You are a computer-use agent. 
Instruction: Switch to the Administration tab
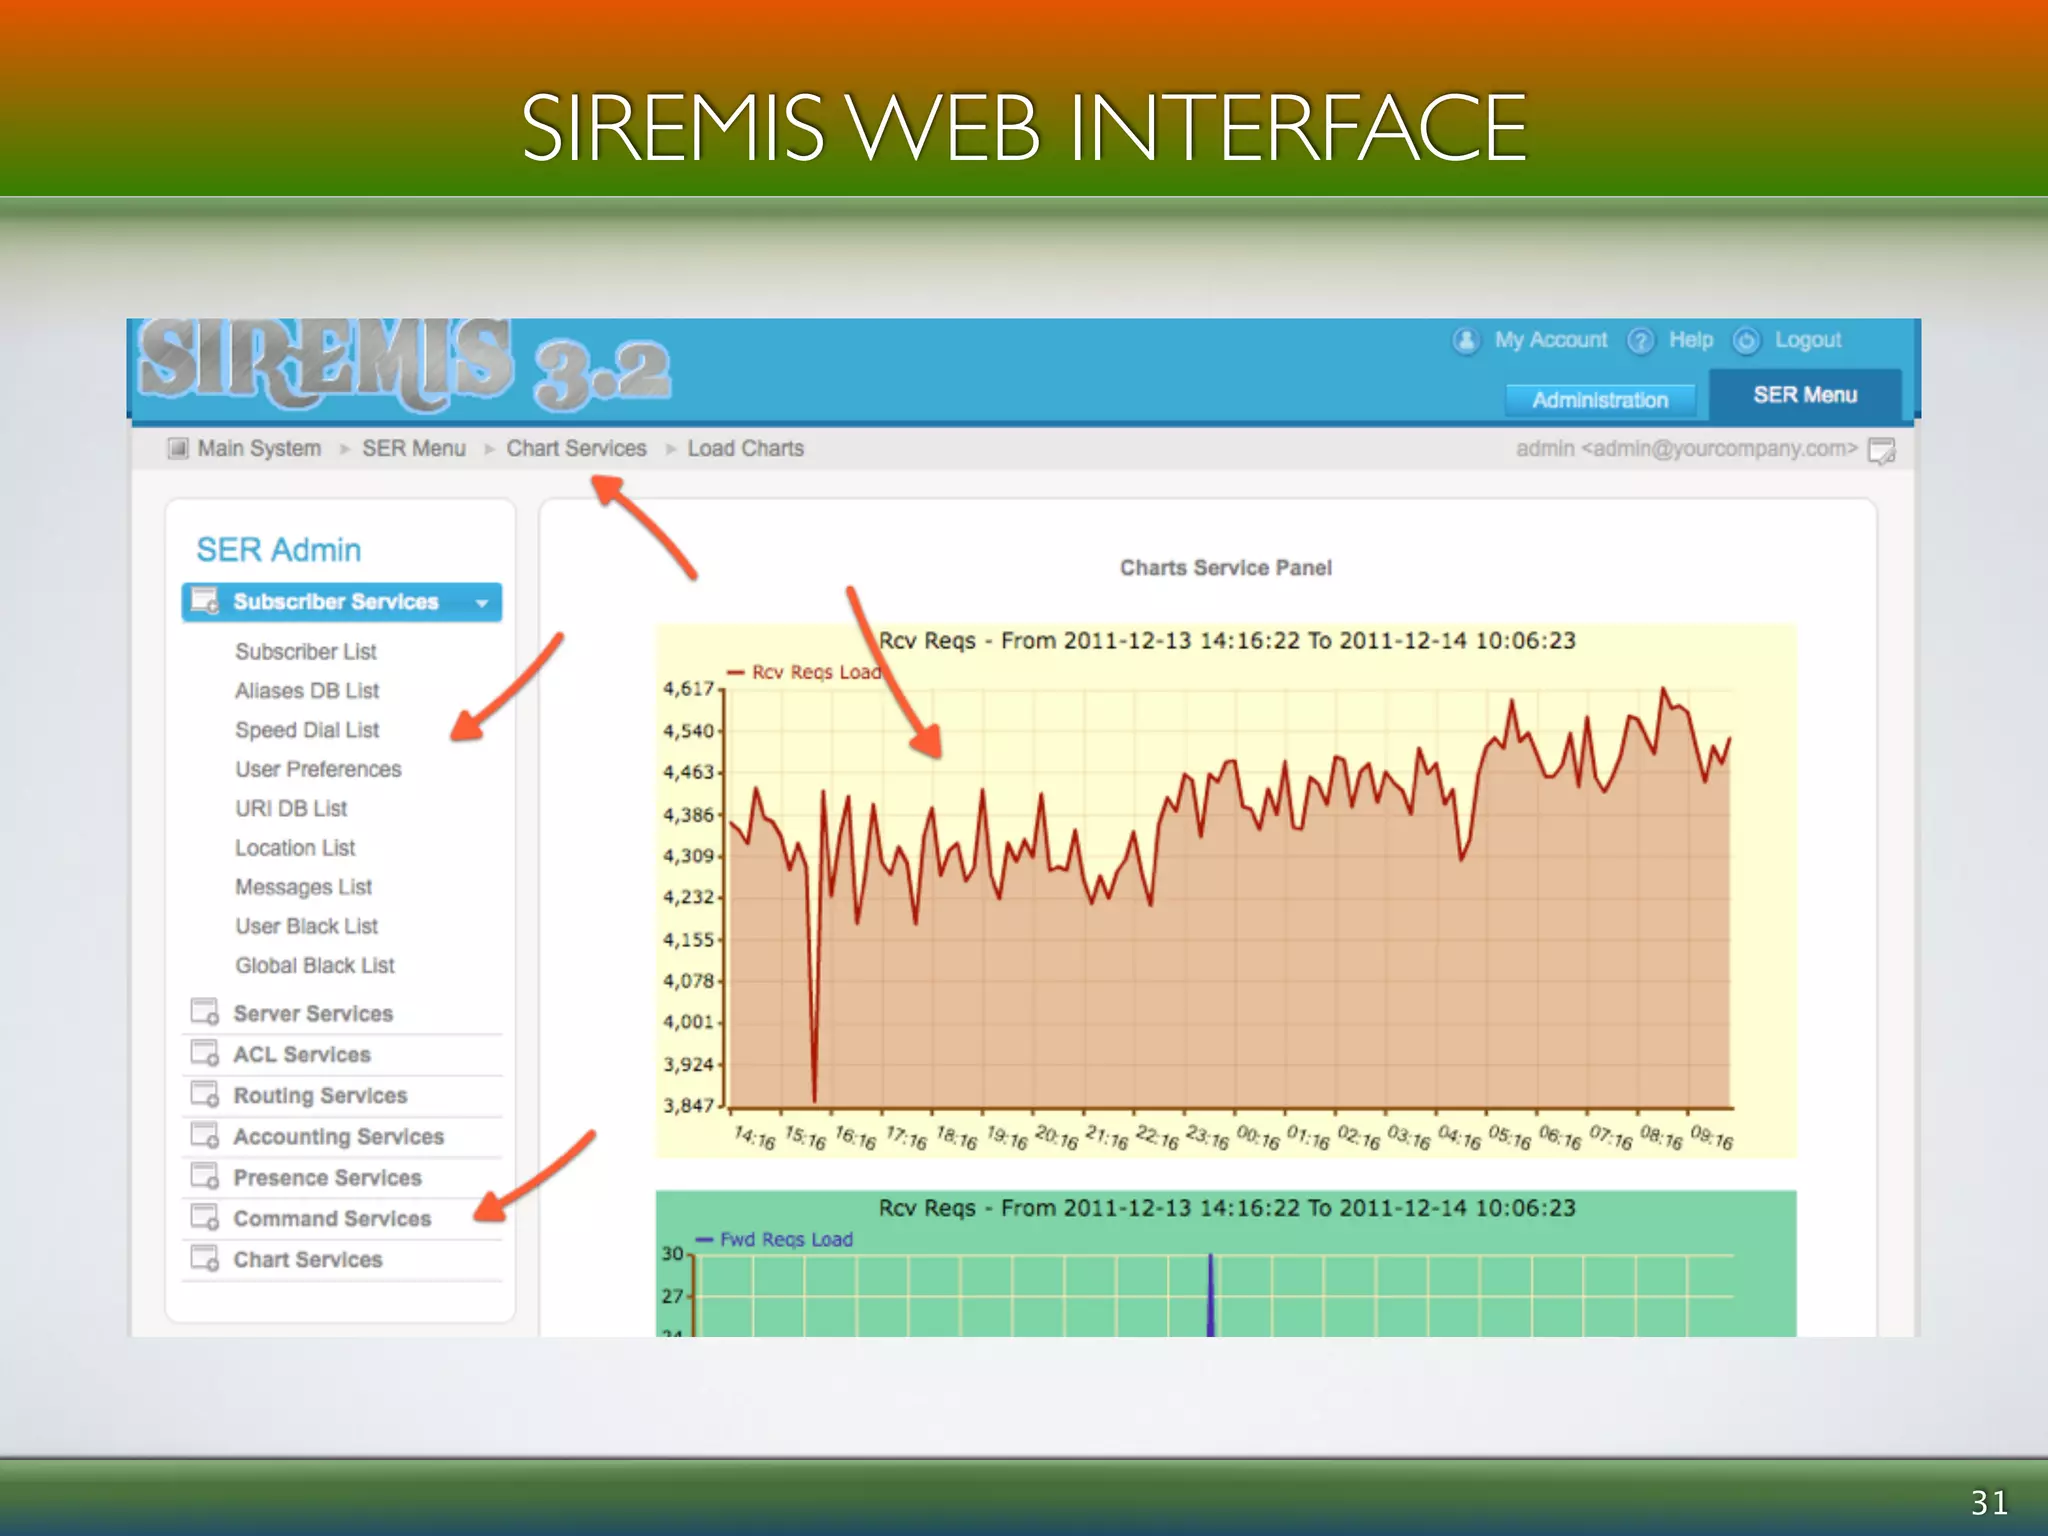1600,400
